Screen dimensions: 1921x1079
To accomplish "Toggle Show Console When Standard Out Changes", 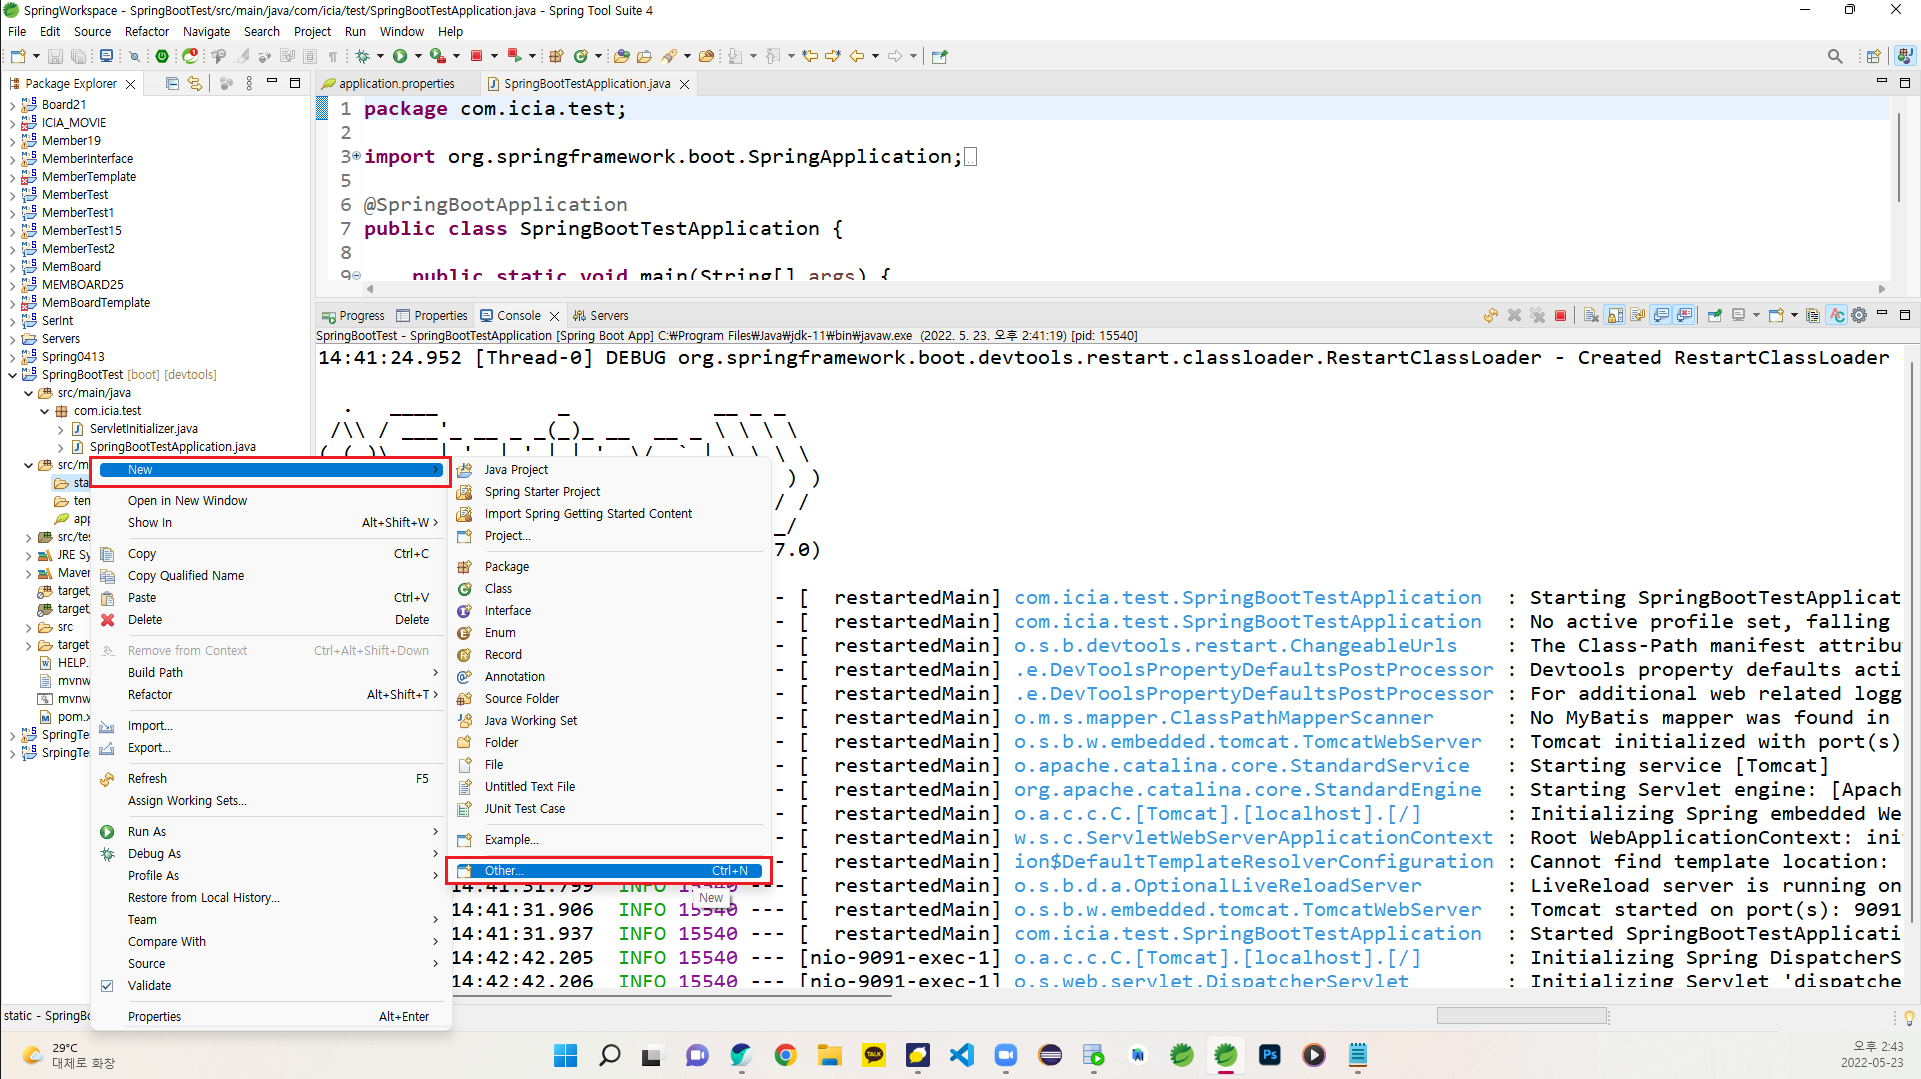I will [1661, 316].
